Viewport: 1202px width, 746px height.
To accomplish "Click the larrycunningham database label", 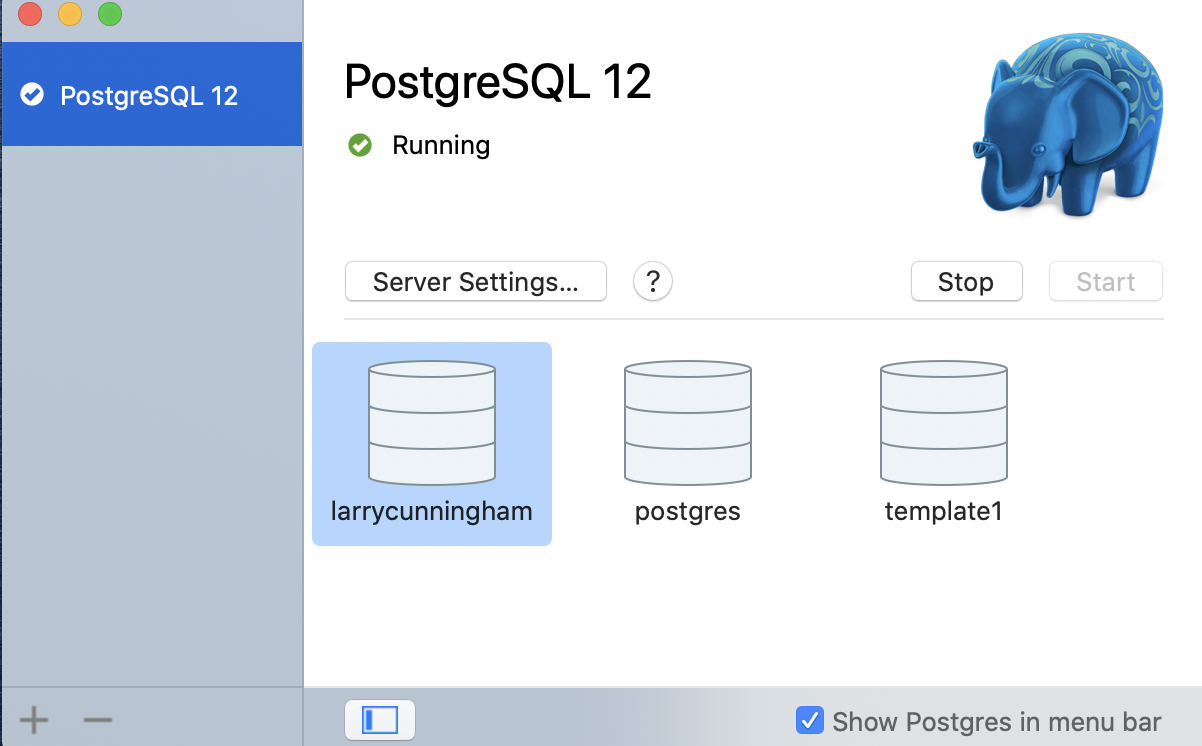I will [x=432, y=511].
